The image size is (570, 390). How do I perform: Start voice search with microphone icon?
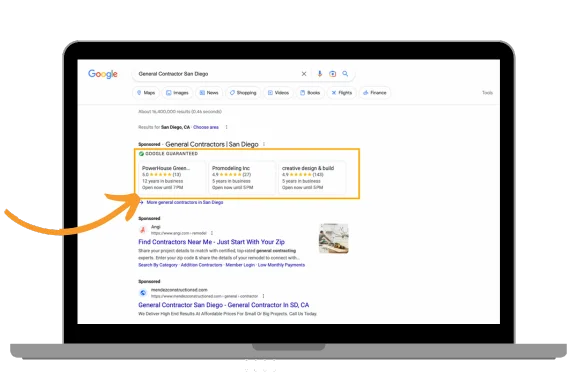click(x=320, y=74)
